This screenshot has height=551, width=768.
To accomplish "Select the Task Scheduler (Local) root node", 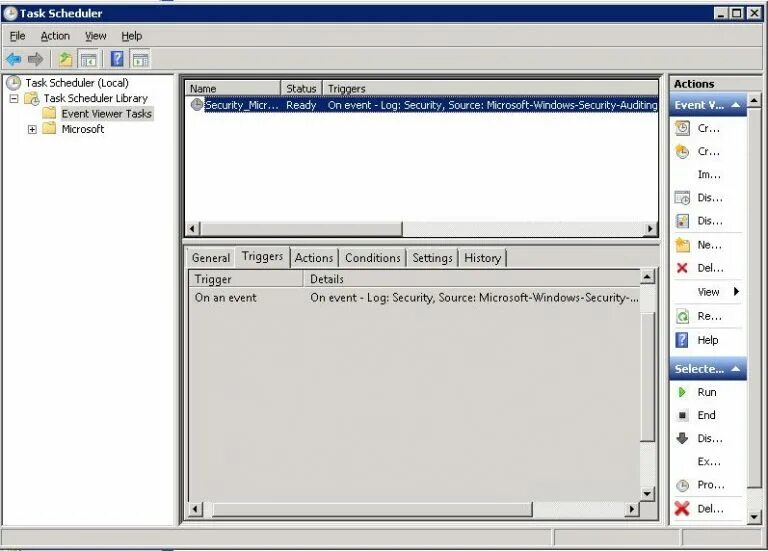I will coord(77,83).
